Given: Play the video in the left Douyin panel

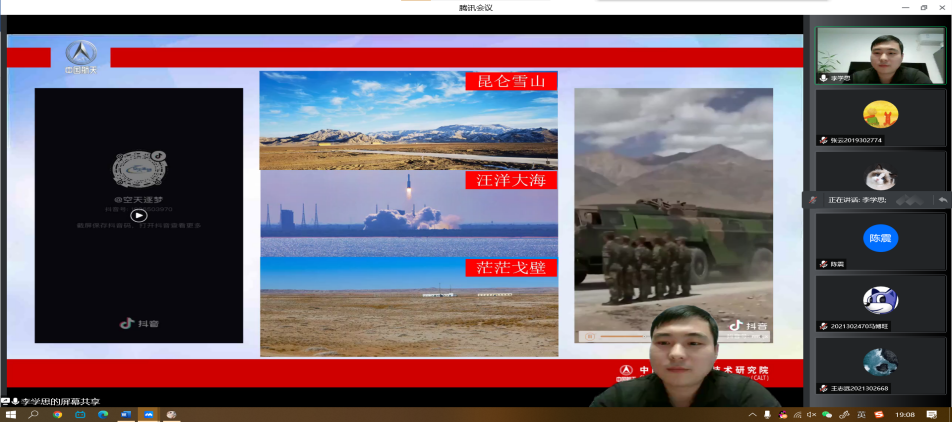Looking at the screenshot, I should tap(139, 215).
